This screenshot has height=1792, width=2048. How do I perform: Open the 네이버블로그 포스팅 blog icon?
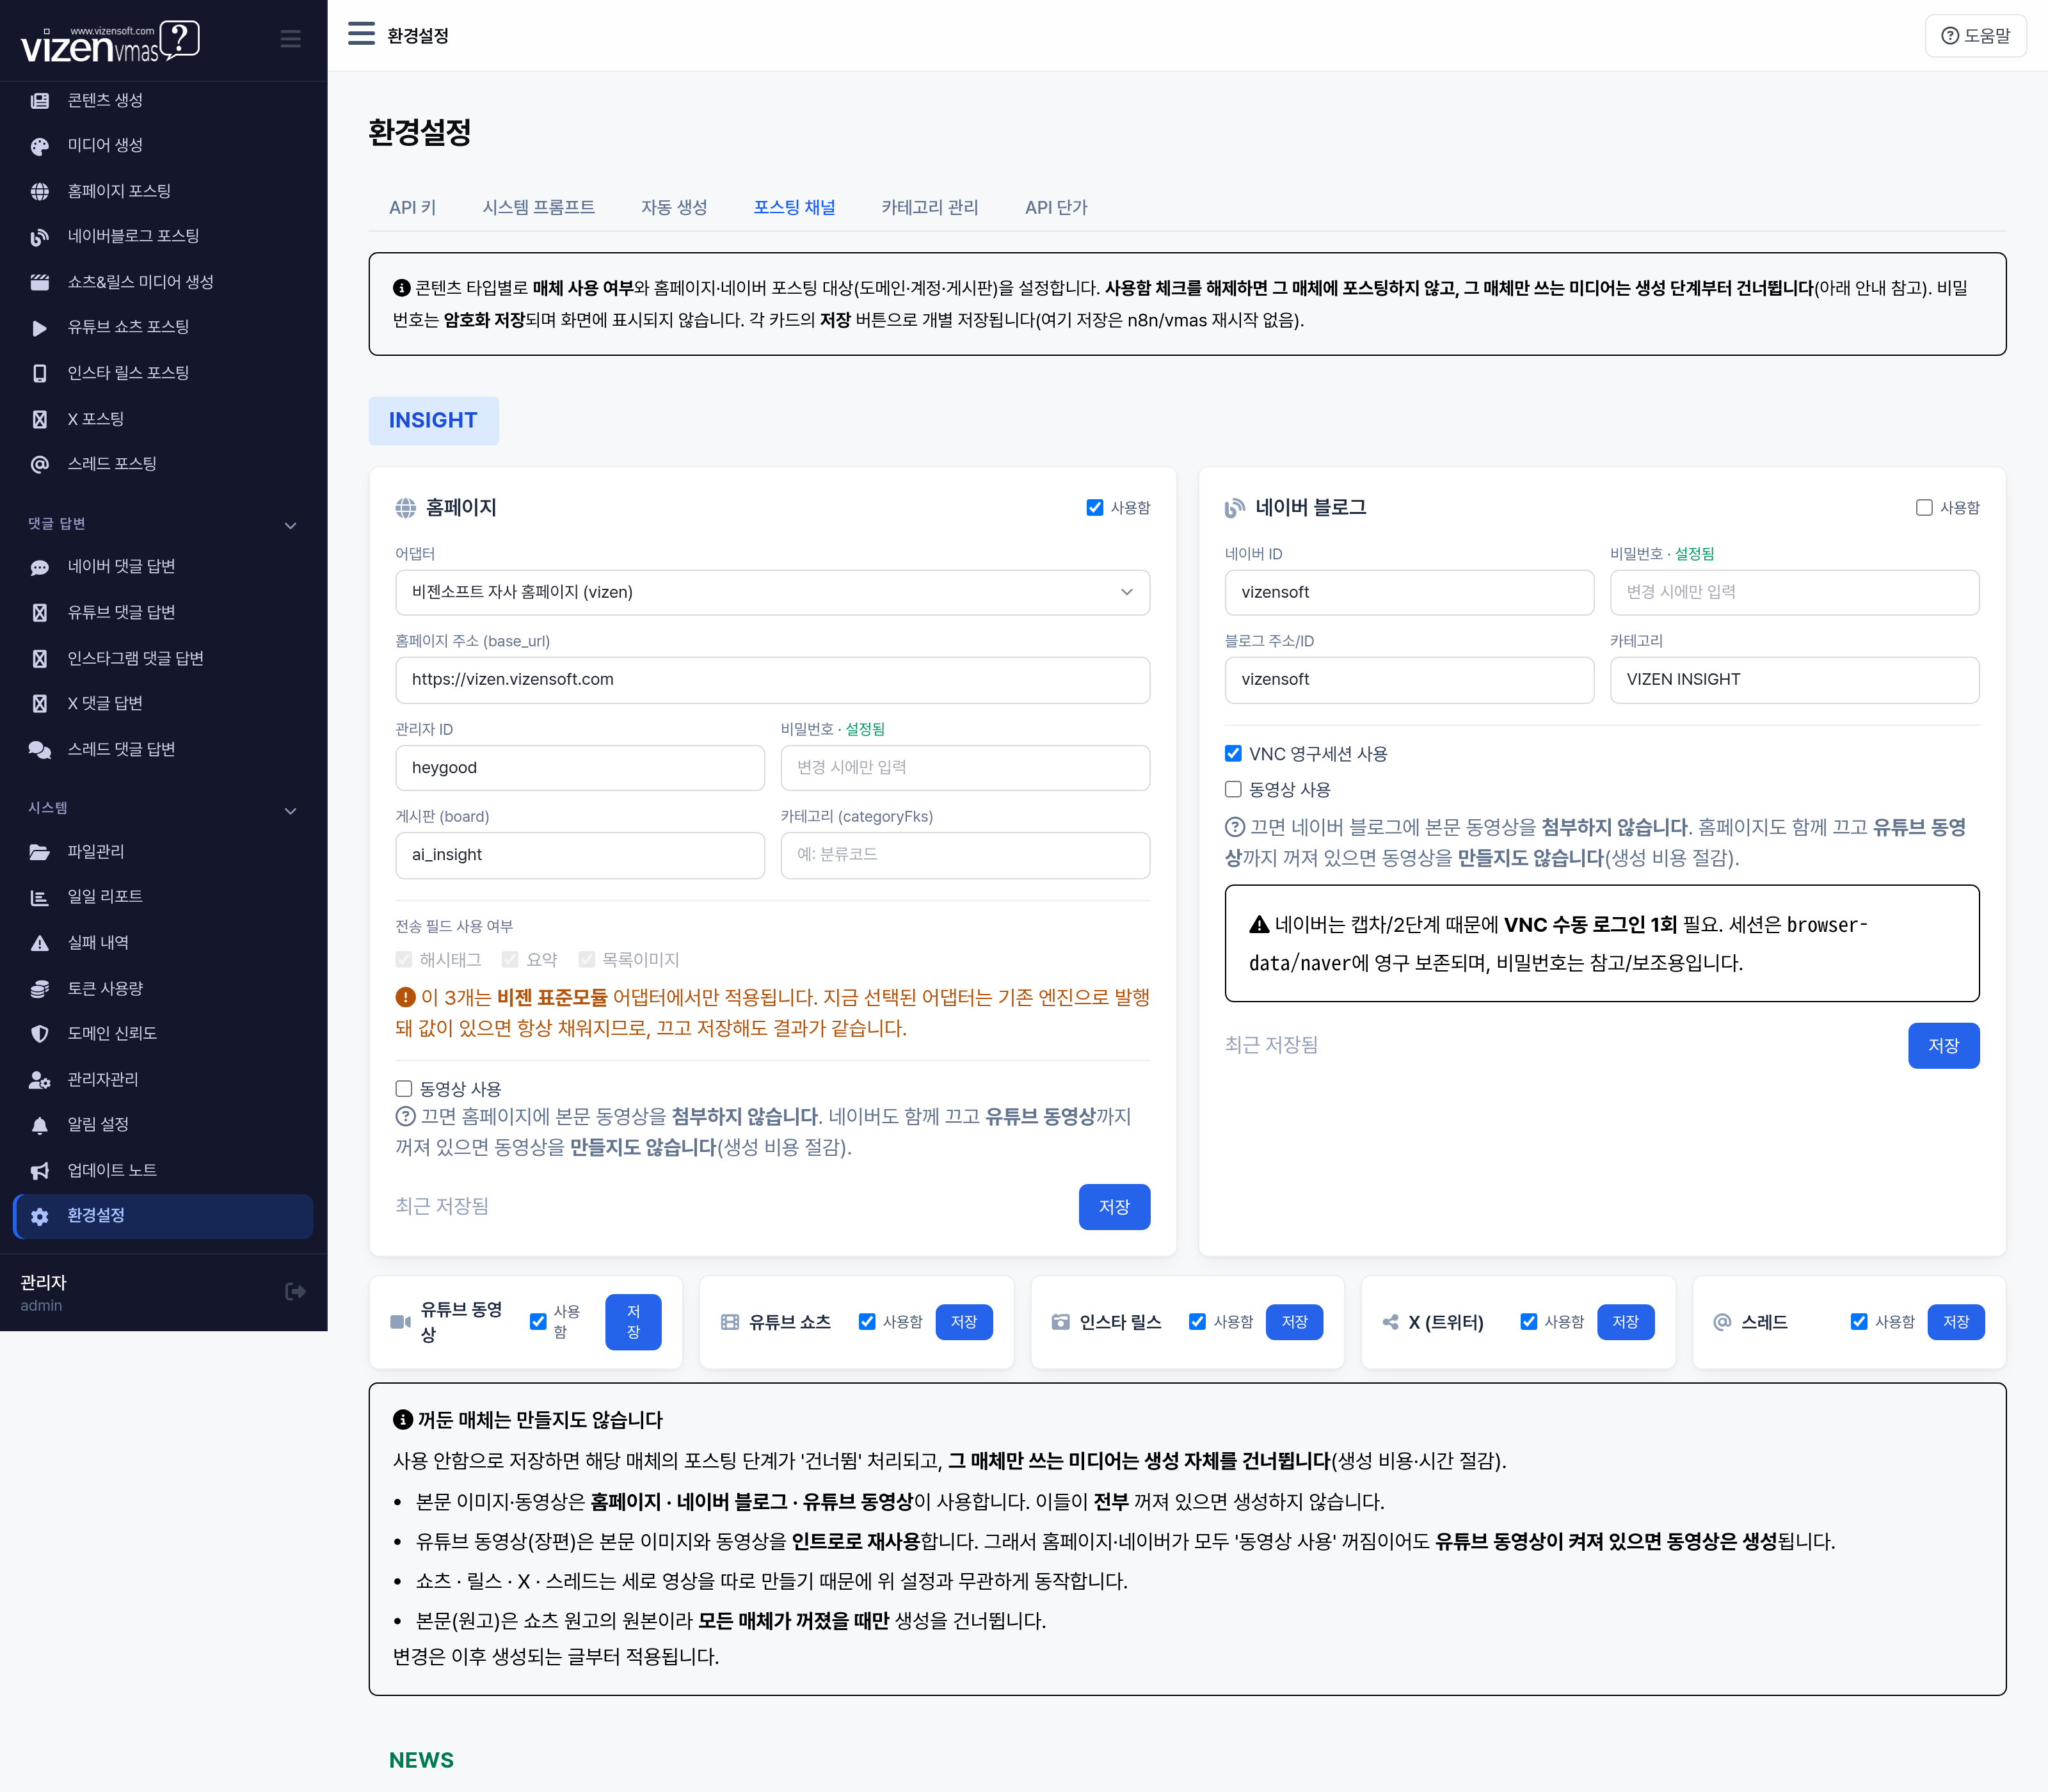[40, 237]
